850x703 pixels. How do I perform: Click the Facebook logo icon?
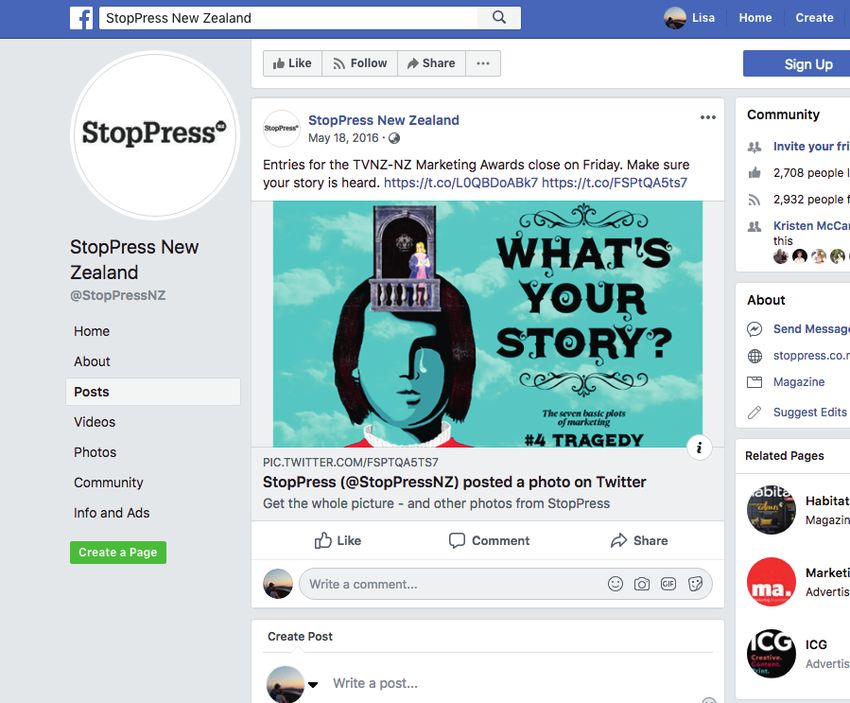click(x=81, y=18)
